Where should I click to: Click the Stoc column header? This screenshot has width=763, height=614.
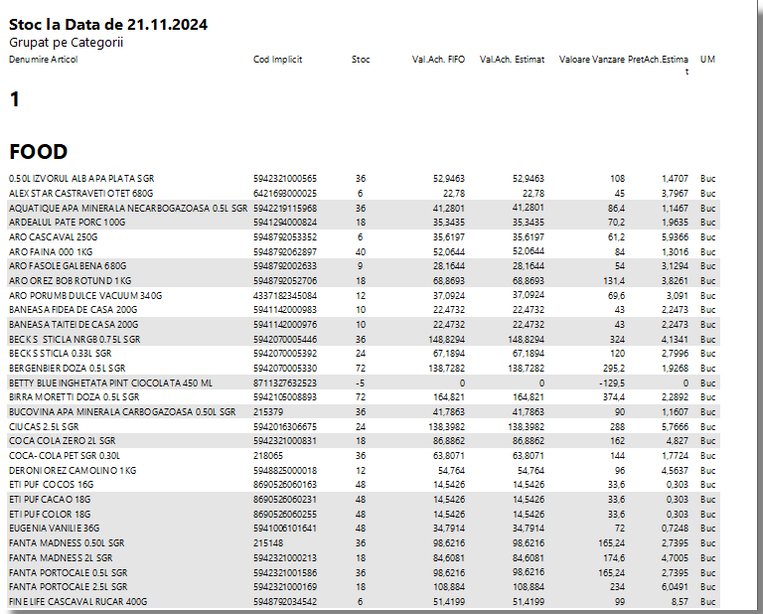361,59
